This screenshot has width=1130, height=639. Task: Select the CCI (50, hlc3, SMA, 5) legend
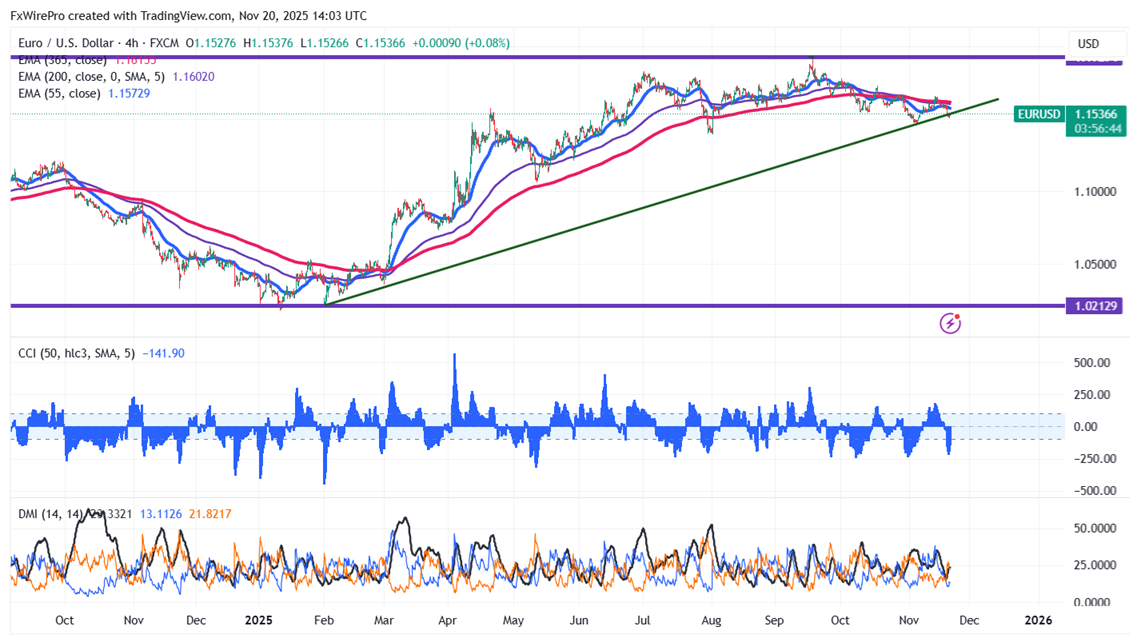click(76, 354)
